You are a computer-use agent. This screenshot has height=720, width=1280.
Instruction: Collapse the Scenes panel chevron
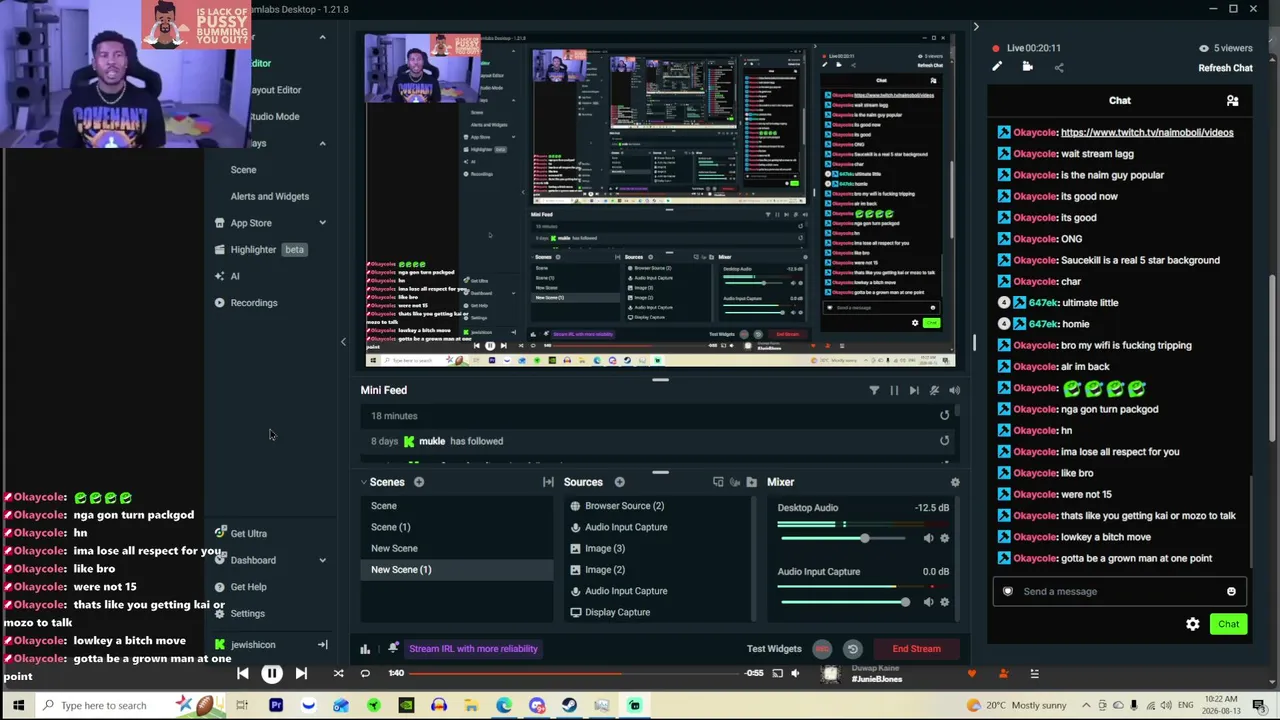364,482
